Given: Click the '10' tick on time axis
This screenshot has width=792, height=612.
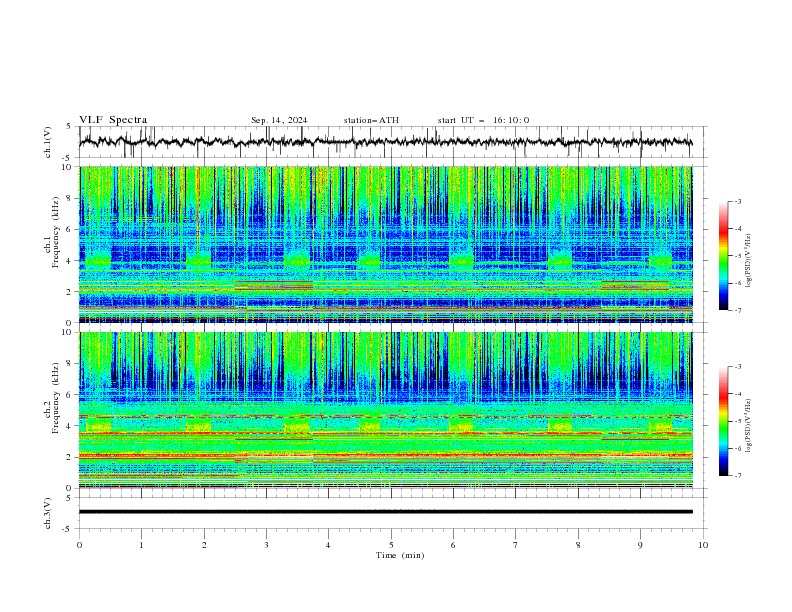Looking at the screenshot, I should [703, 545].
